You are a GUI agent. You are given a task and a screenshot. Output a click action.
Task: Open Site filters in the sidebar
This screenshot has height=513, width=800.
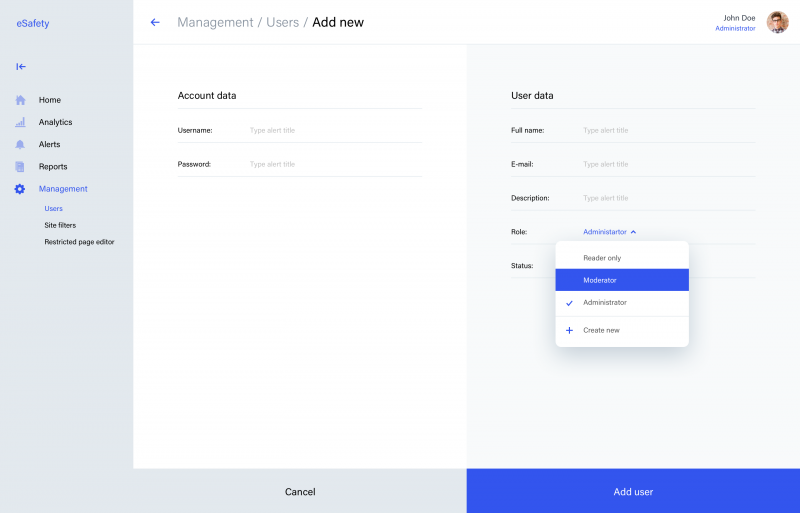click(60, 225)
